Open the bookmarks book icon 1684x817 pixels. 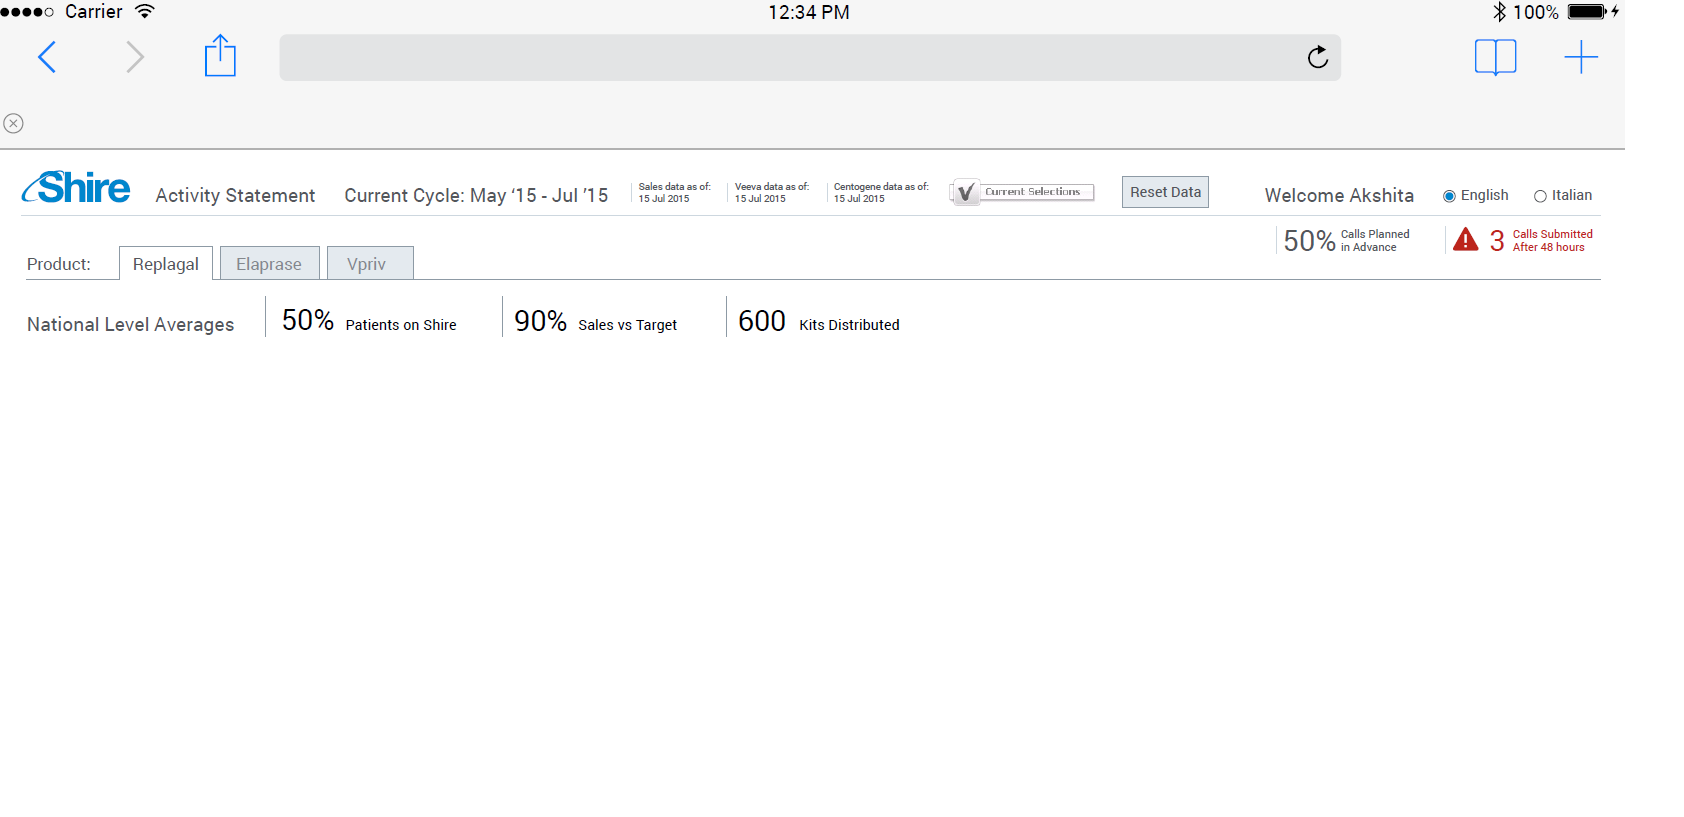click(1496, 57)
